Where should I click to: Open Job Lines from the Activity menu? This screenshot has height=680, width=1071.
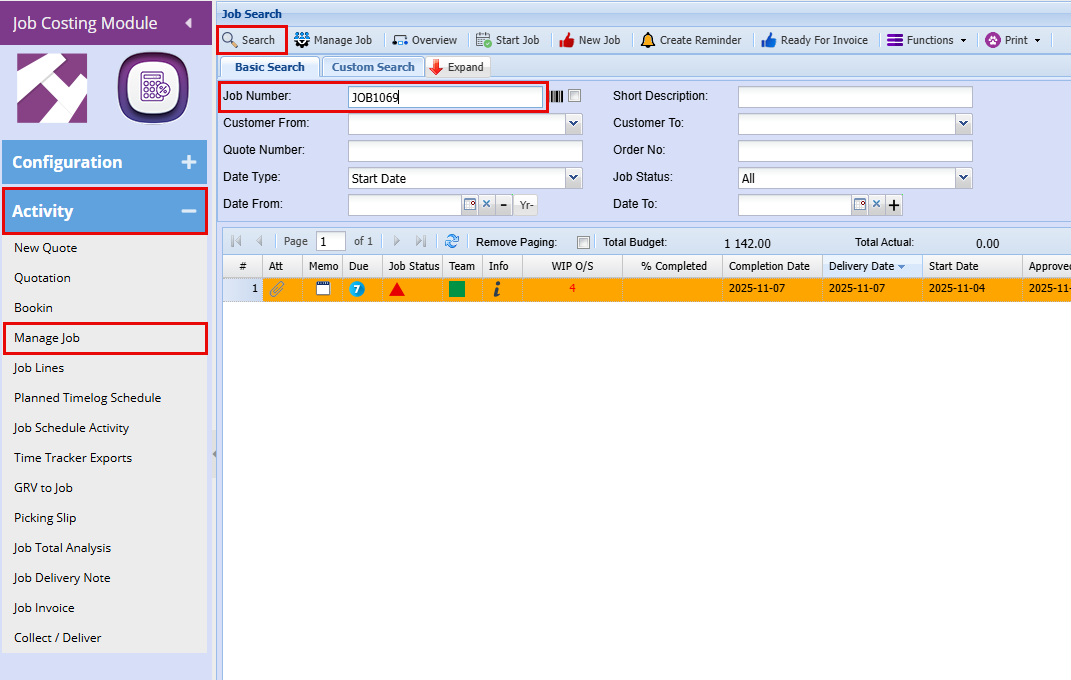pos(39,368)
